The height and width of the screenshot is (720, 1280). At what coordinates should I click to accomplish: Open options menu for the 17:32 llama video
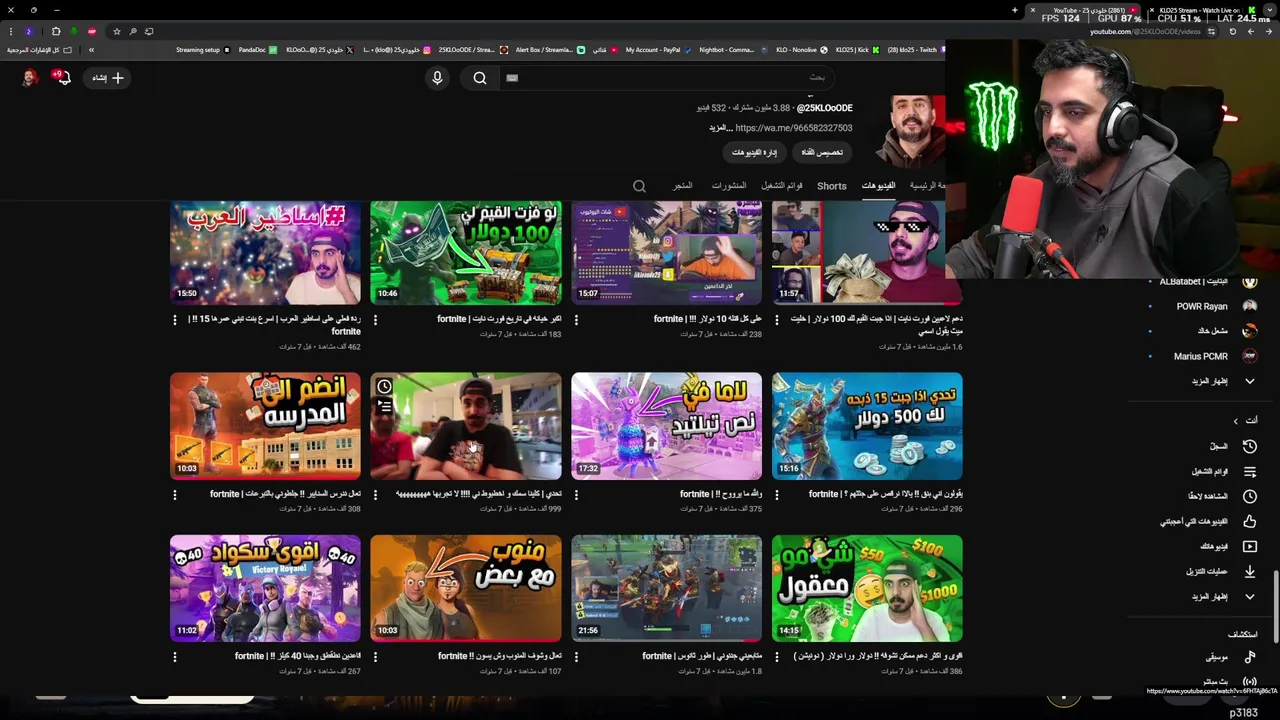pos(576,494)
